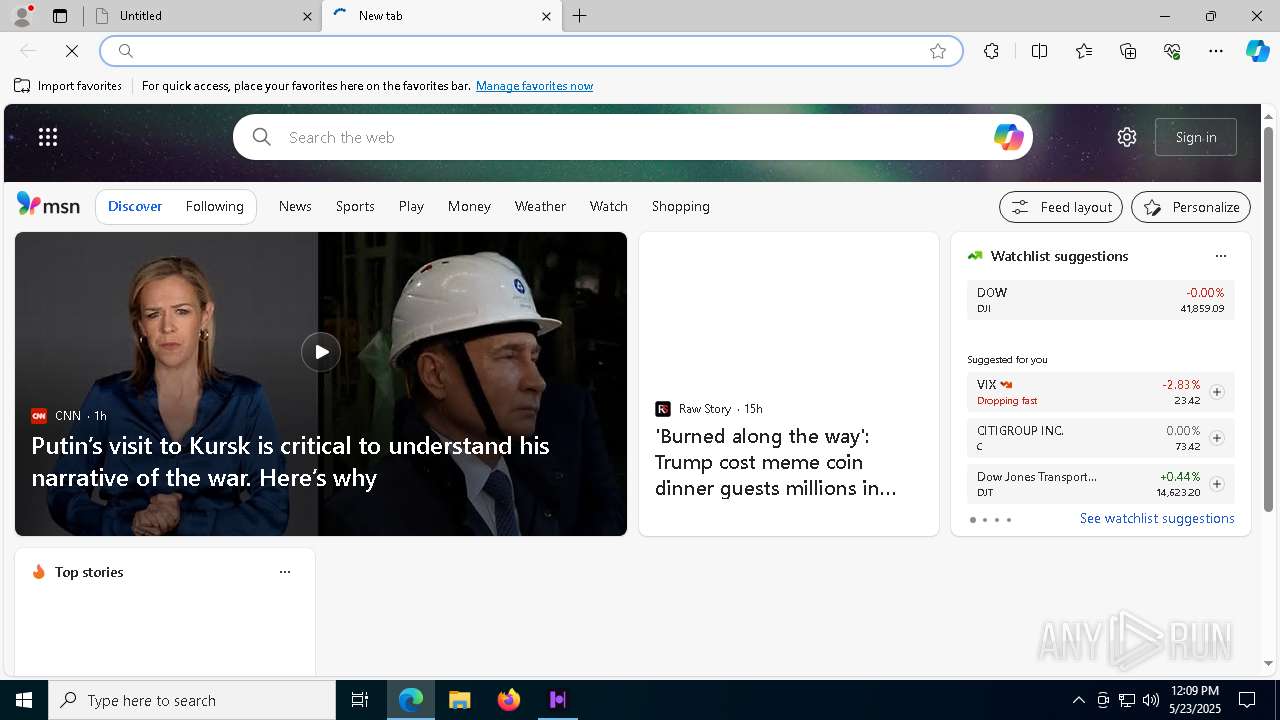Image resolution: width=1280 pixels, height=720 pixels.
Task: Open the Play section
Action: tap(411, 206)
